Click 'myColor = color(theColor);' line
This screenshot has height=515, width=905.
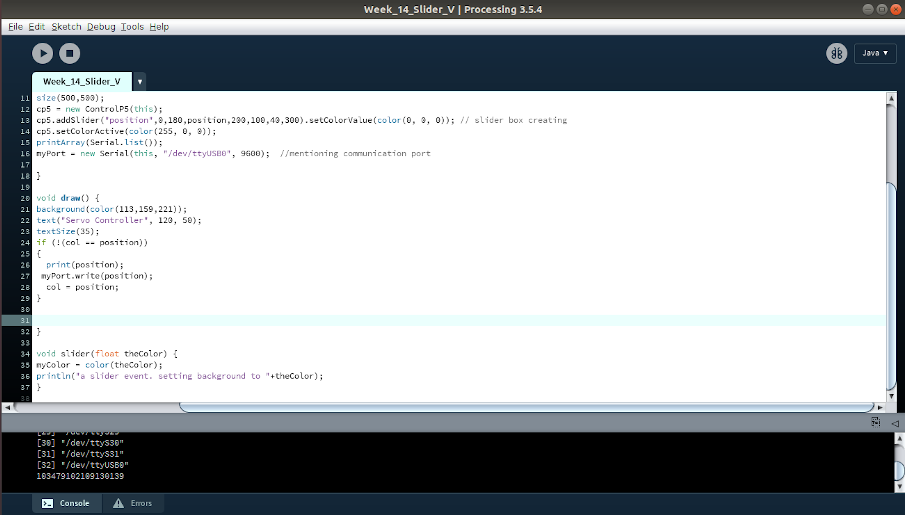[x=99, y=365]
